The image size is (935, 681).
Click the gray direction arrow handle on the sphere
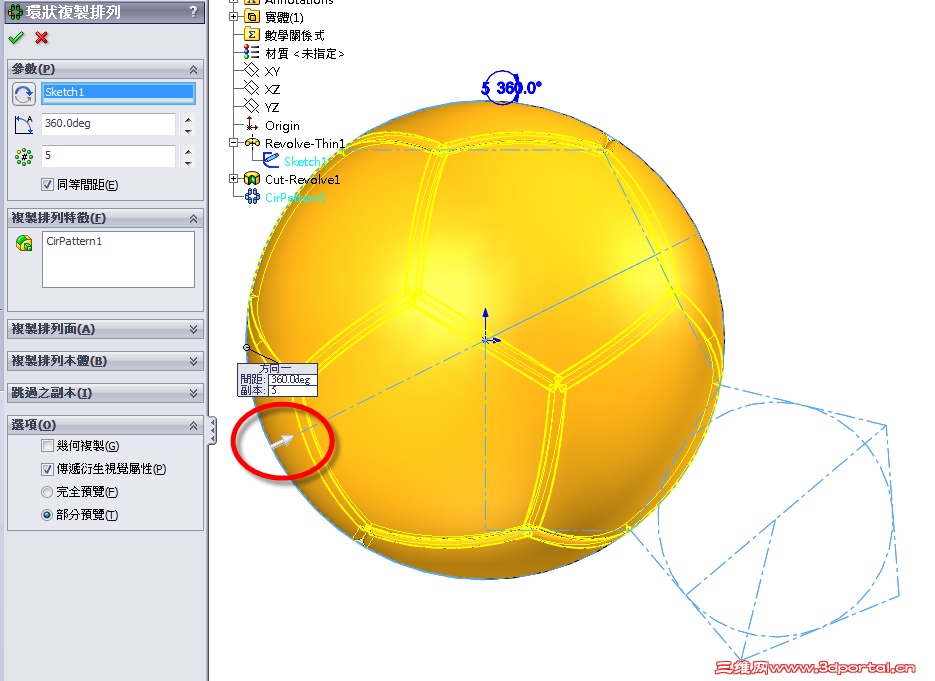point(282,442)
